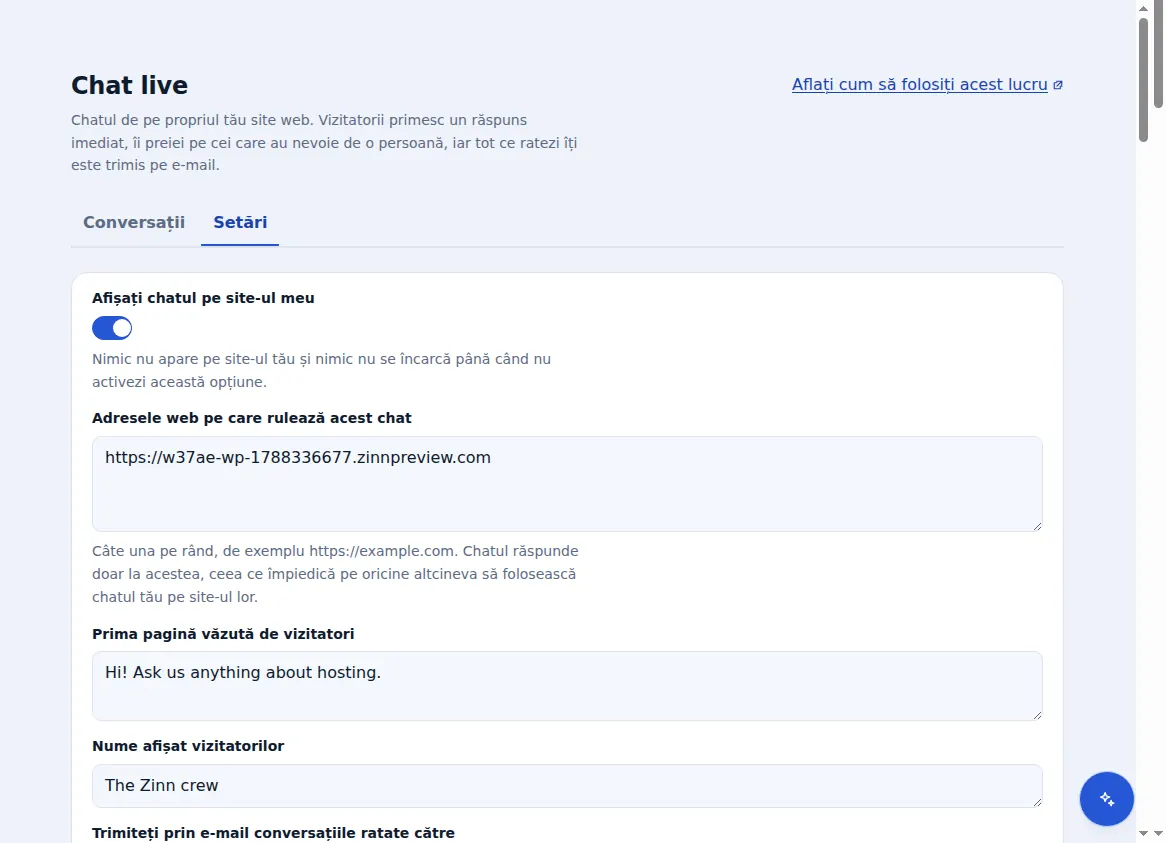Click into the "Hi! Ask us anything about hosting." field
This screenshot has width=1166, height=843.
[567, 686]
